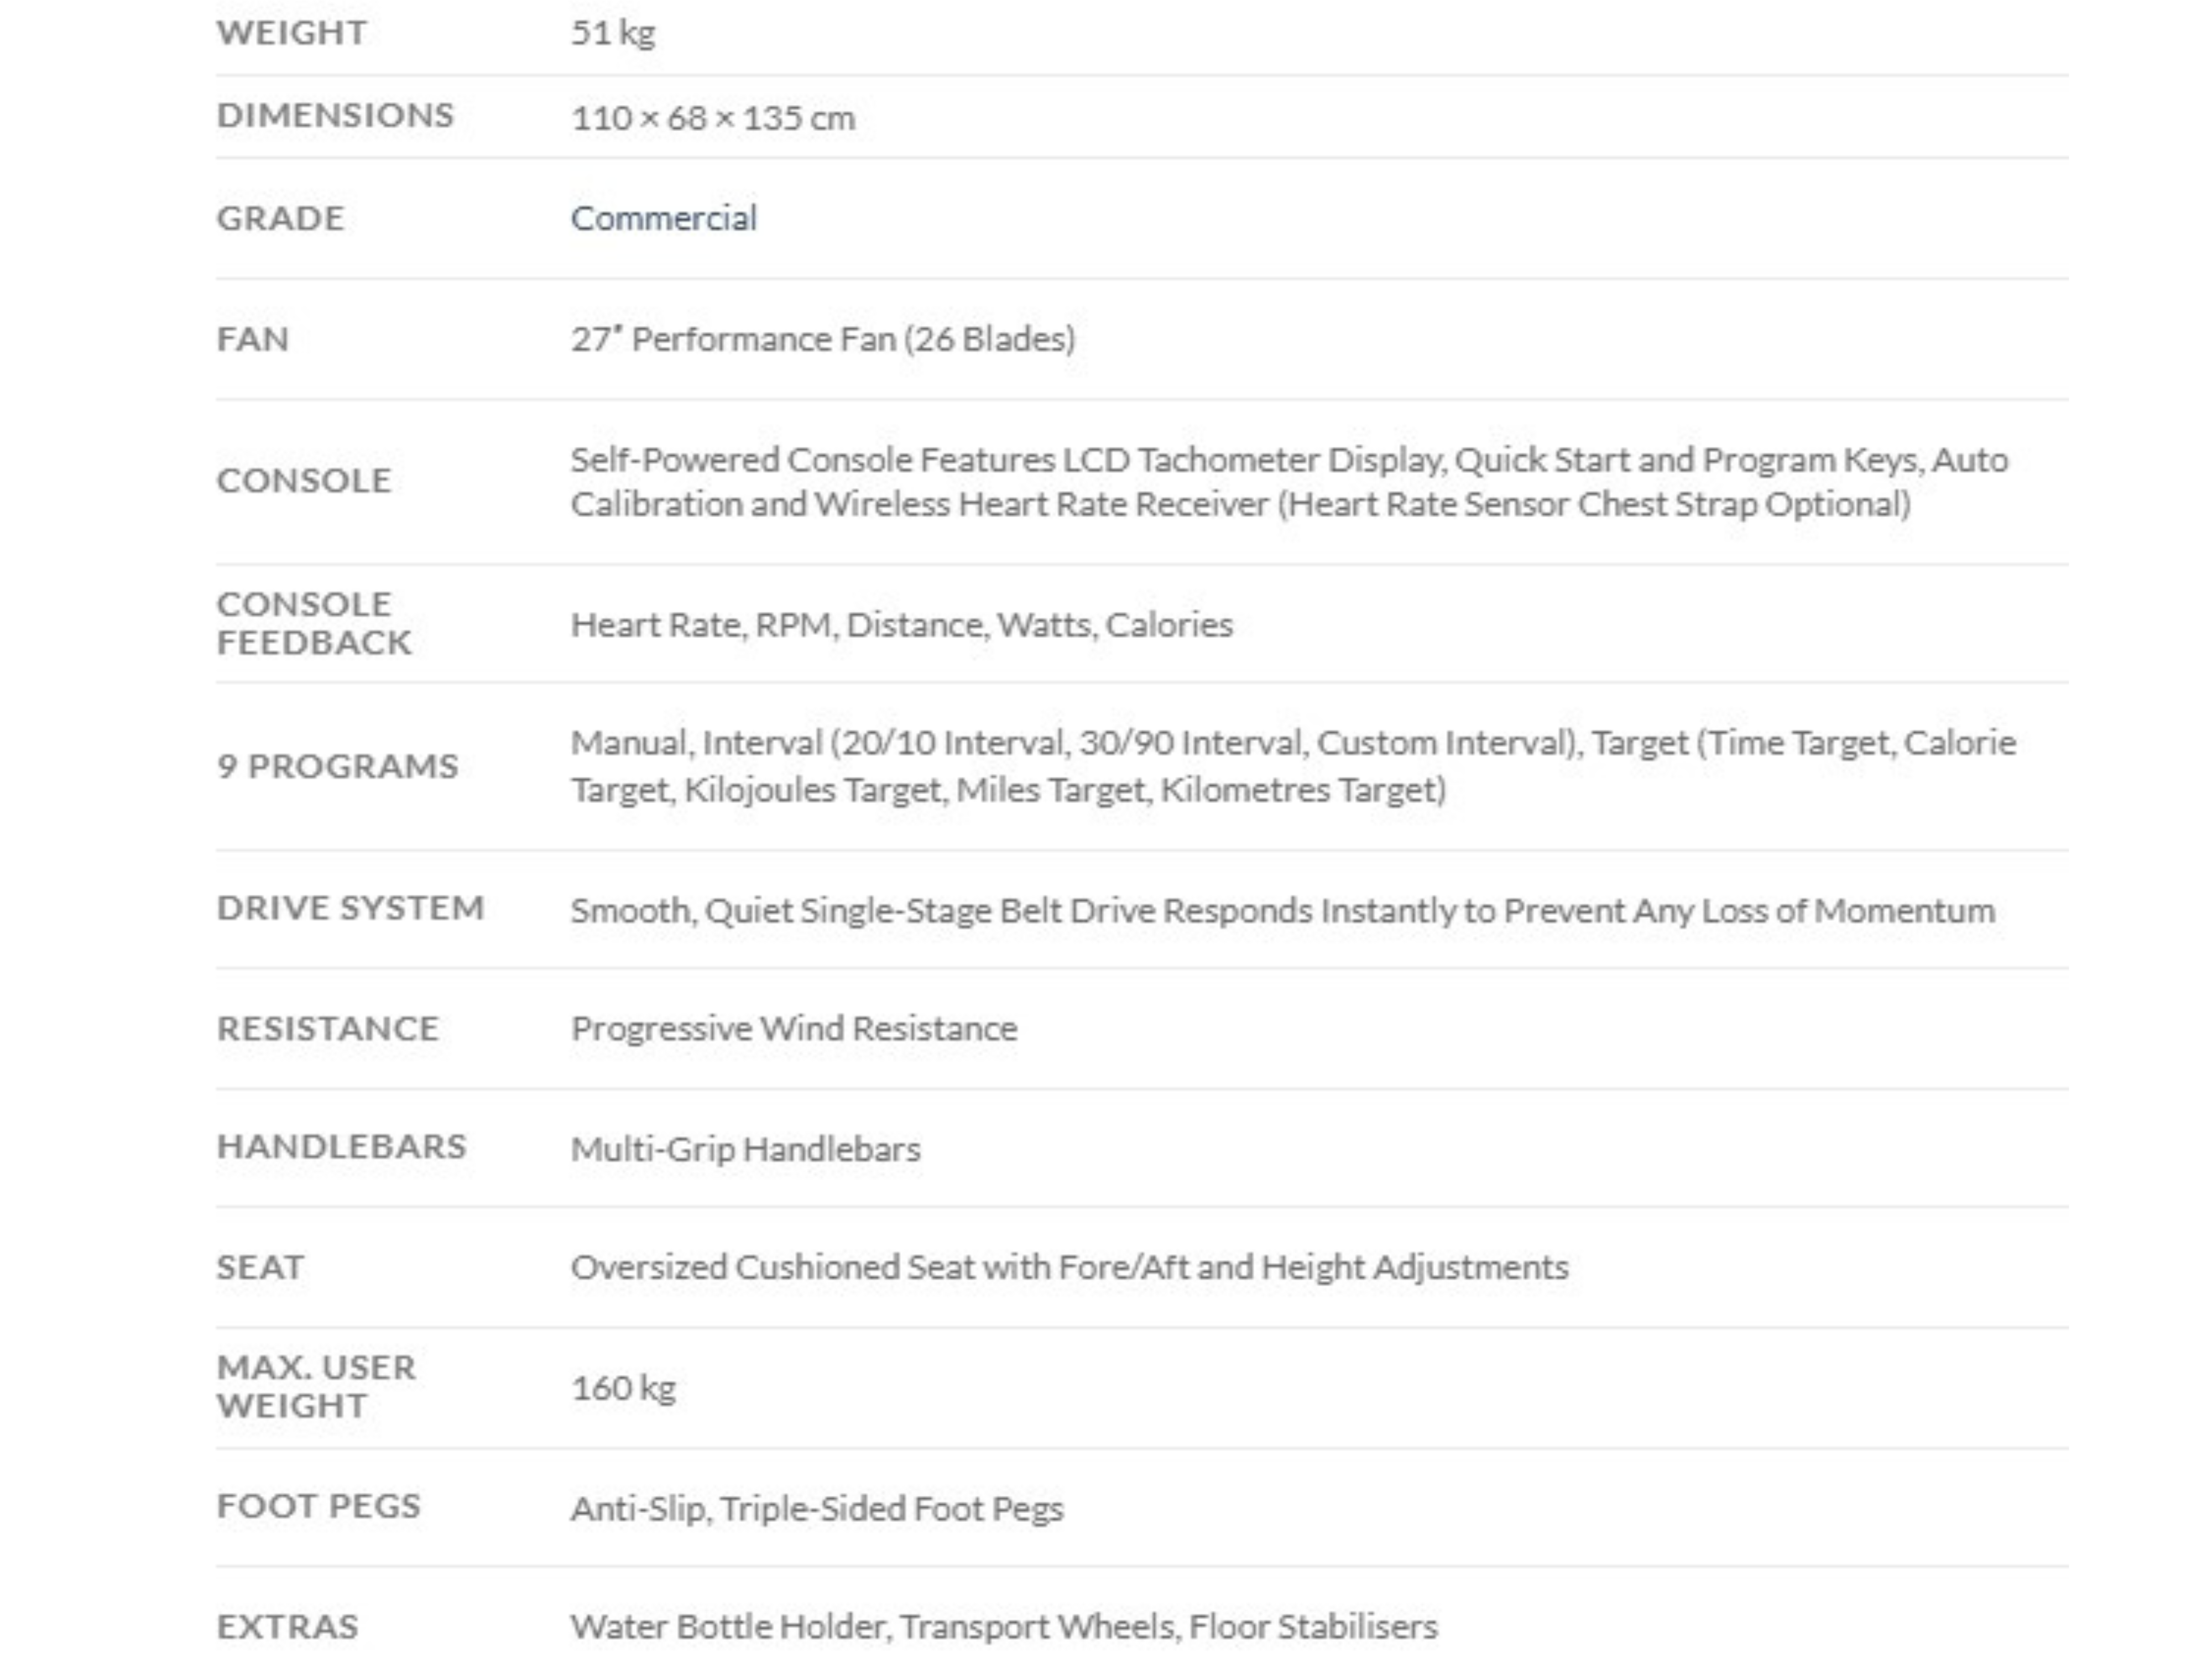Select the 160 kg max user weight
The image size is (2212, 1659).
pyautogui.click(x=623, y=1388)
